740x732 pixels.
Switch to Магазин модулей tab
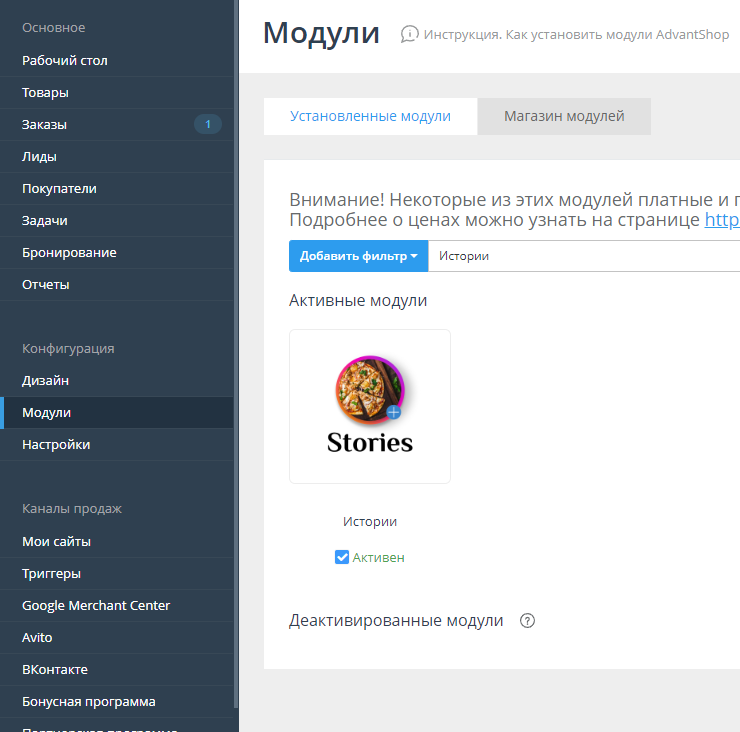point(564,116)
